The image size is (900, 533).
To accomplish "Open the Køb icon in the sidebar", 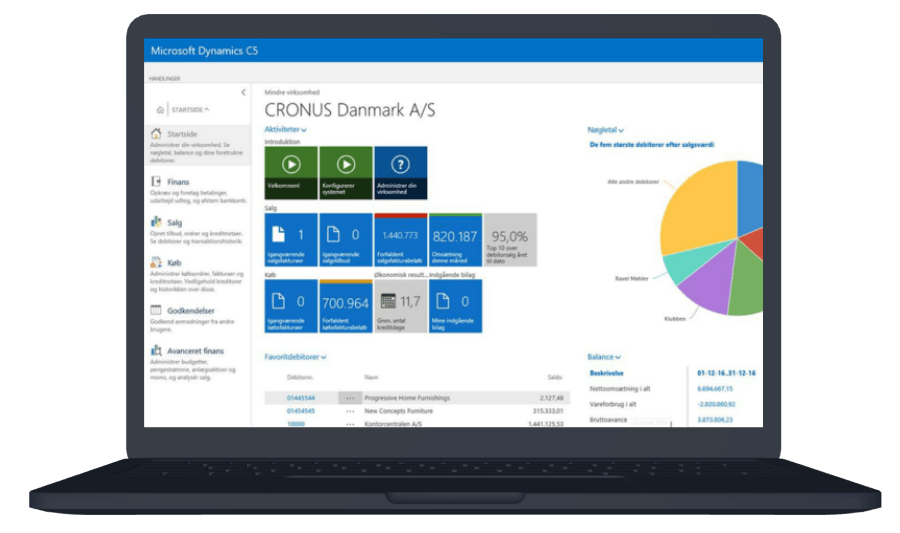I will click(x=156, y=262).
